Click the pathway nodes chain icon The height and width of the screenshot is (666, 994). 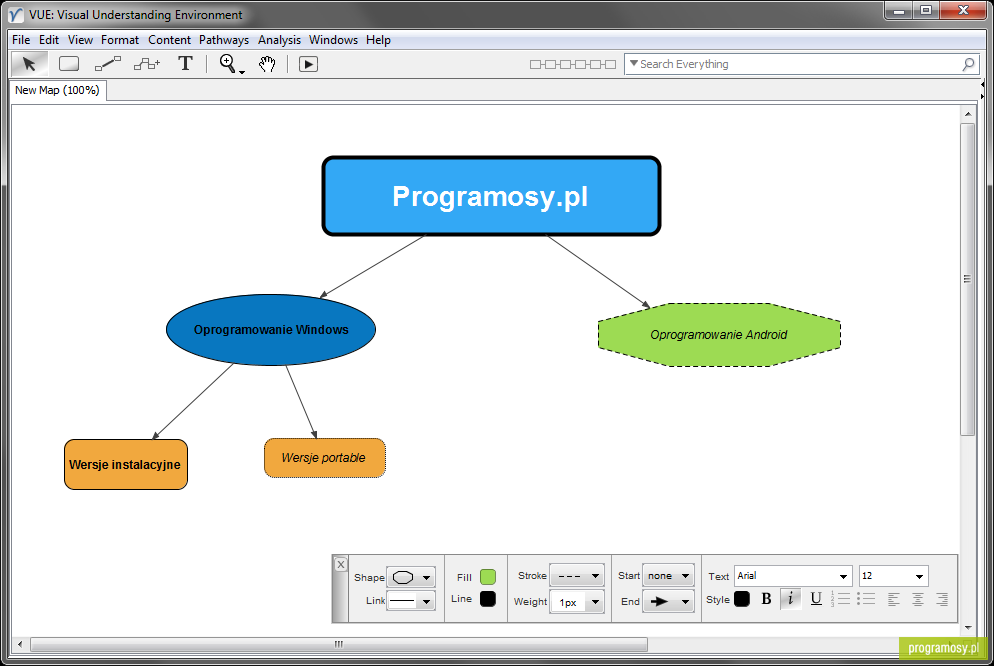tap(572, 64)
